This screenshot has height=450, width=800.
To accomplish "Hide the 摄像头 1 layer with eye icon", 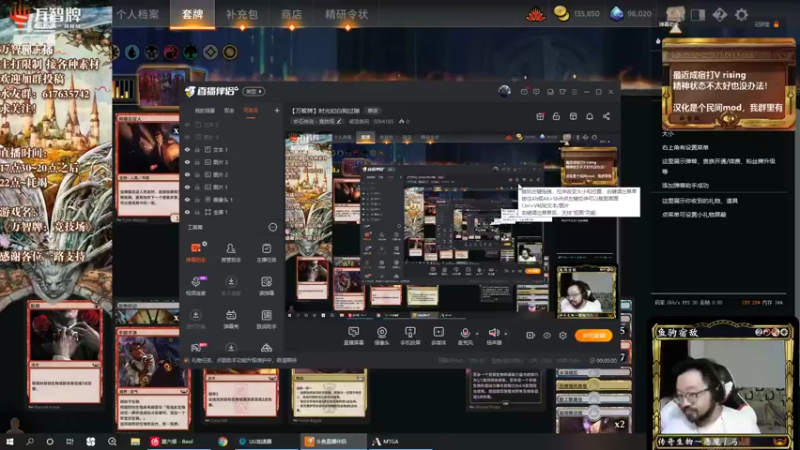I will coord(187,199).
